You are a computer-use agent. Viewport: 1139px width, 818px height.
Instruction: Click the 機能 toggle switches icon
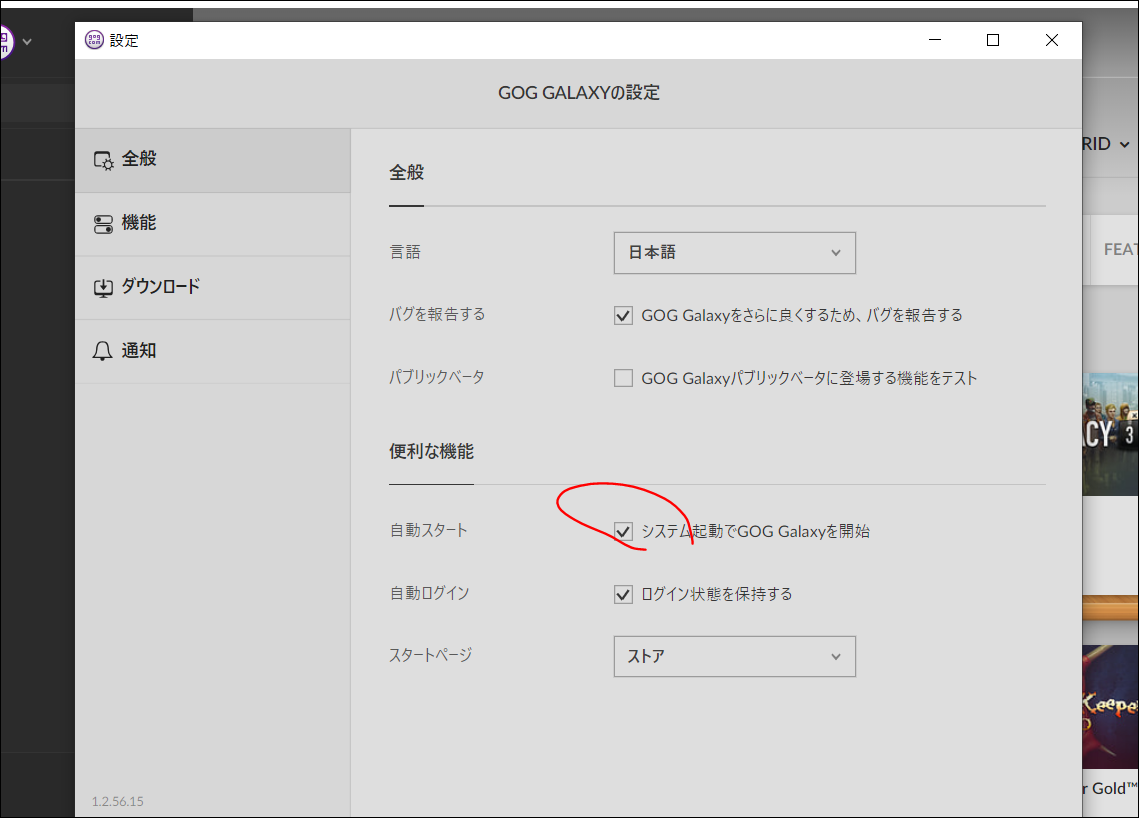click(x=103, y=224)
